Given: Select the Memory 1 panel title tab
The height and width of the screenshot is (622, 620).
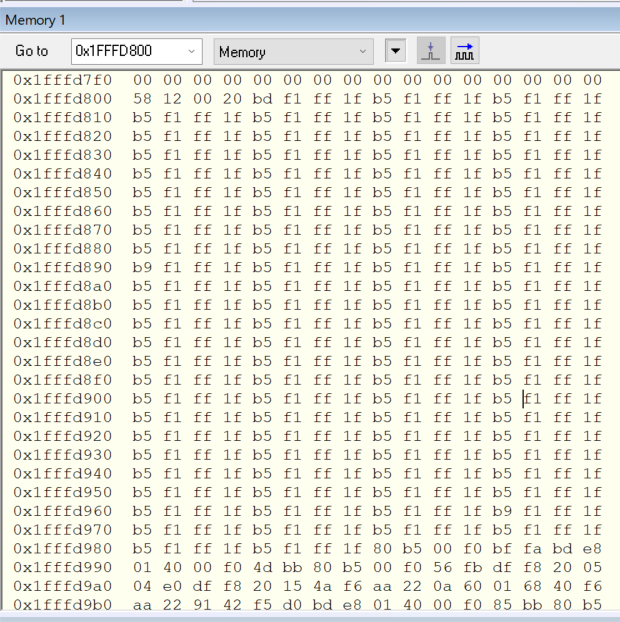Looking at the screenshot, I should coord(36,20).
